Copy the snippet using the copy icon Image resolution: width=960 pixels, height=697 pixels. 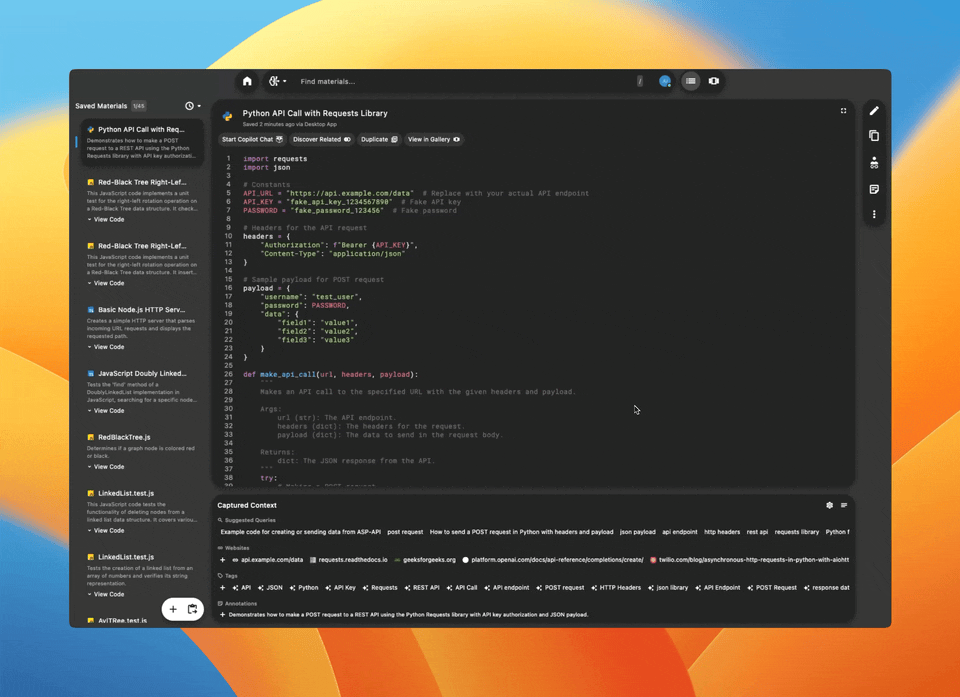(x=874, y=136)
